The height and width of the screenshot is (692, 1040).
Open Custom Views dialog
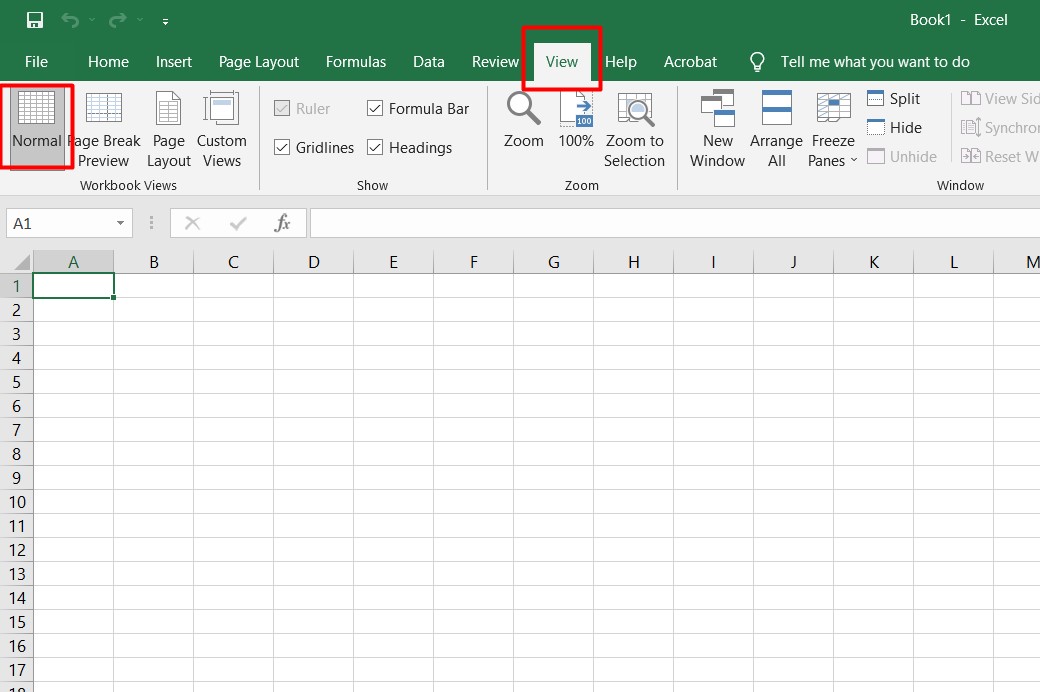[x=221, y=130]
